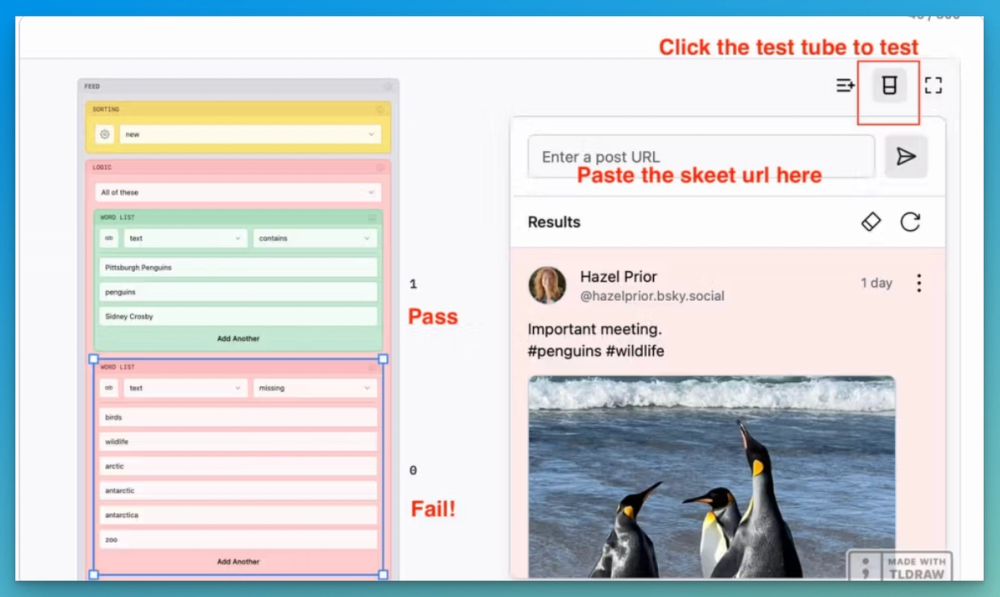The height and width of the screenshot is (597, 1000).
Task: Click the icon on the green WORD LIST header
Action: [x=372, y=217]
